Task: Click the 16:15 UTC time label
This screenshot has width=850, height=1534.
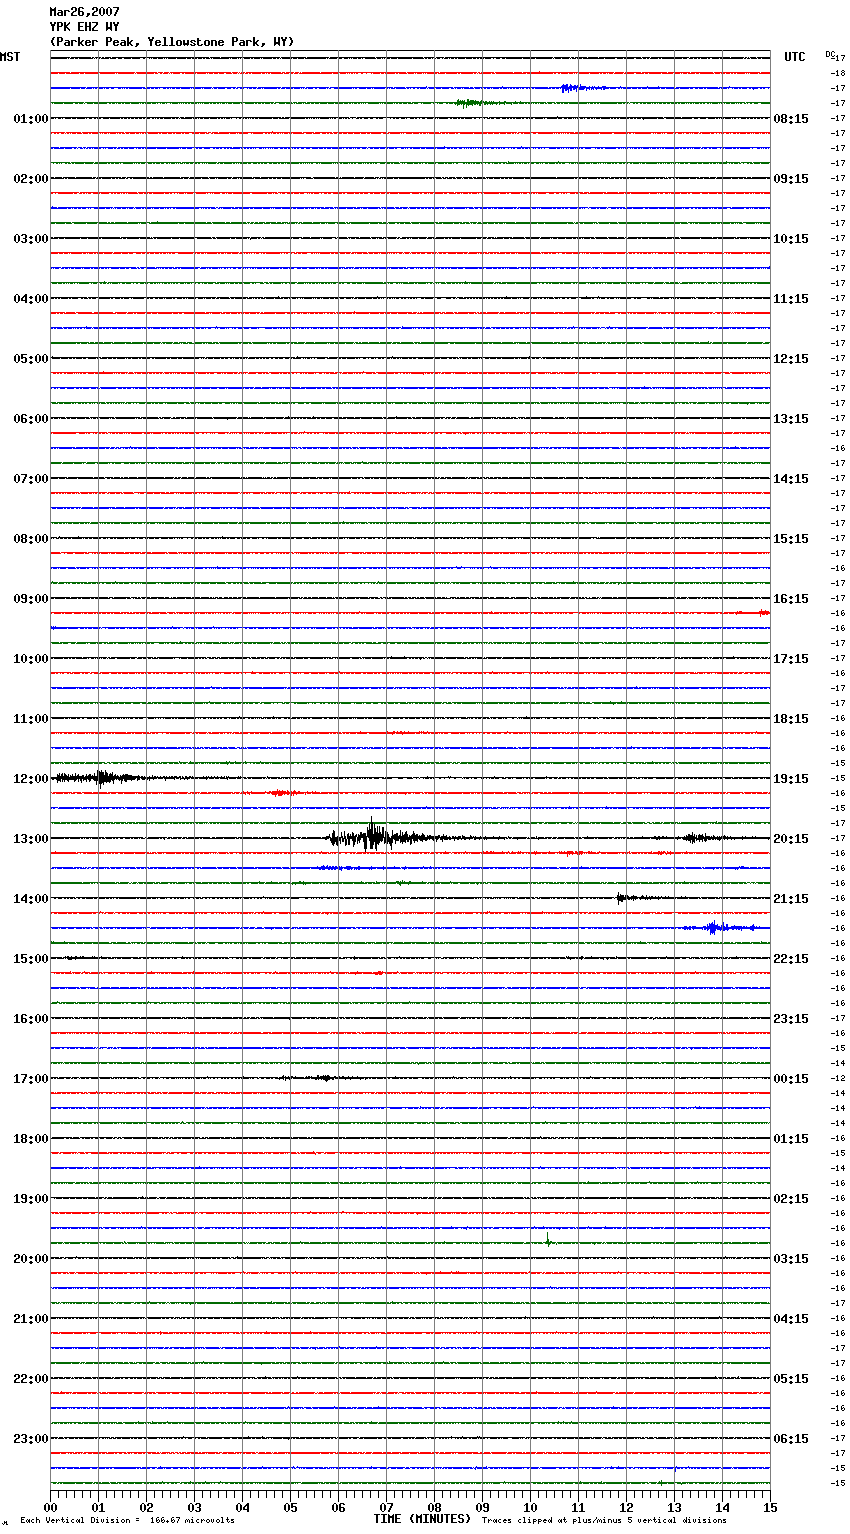Action: [x=791, y=599]
